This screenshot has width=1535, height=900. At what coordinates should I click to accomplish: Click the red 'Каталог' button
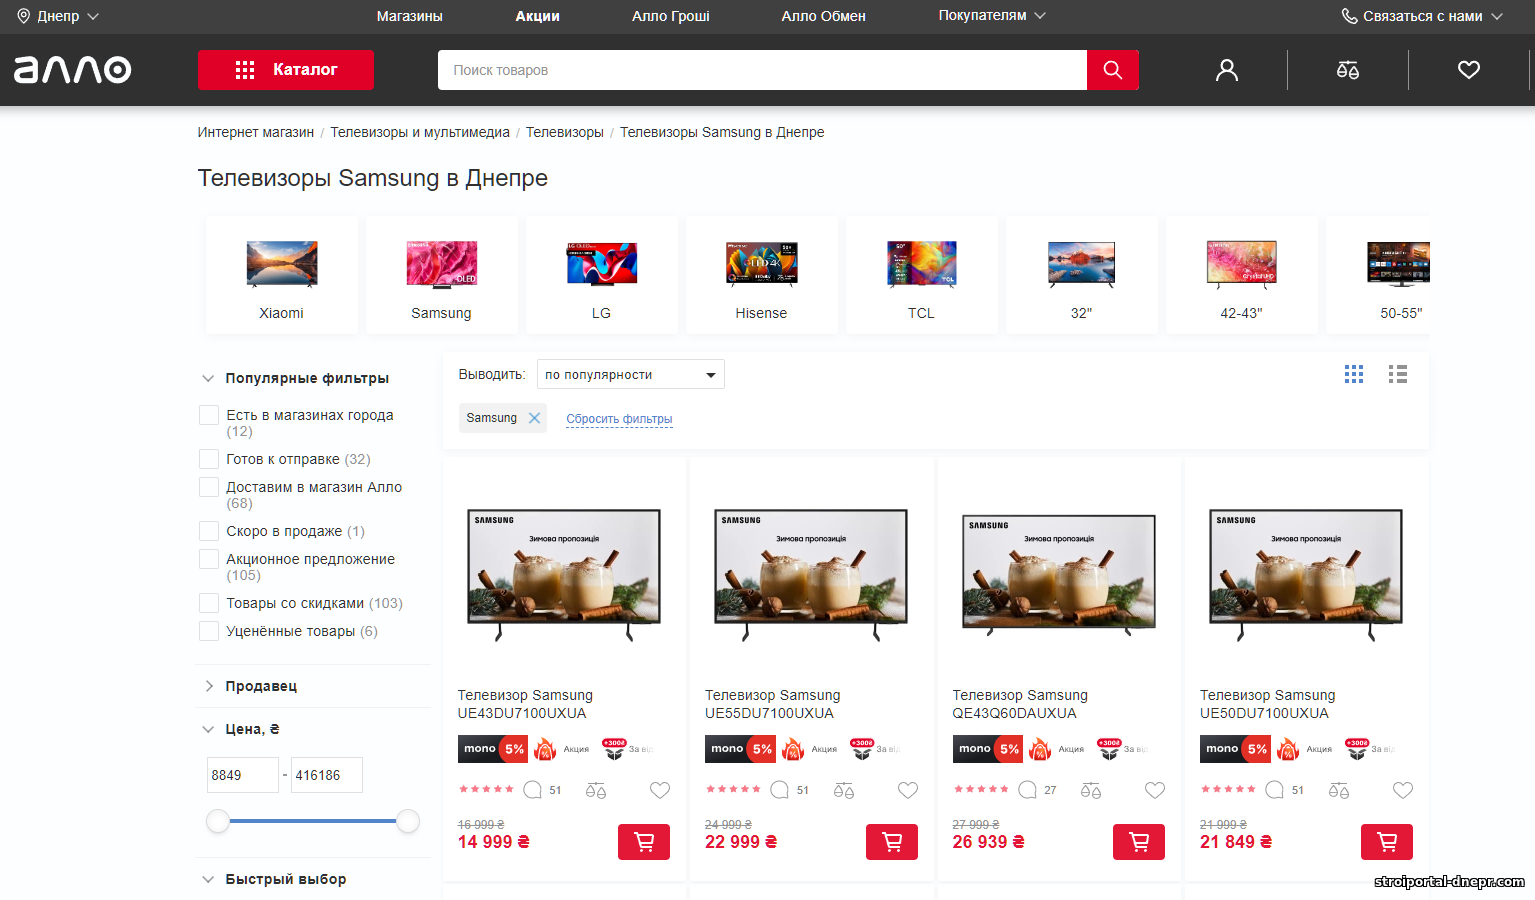click(286, 70)
